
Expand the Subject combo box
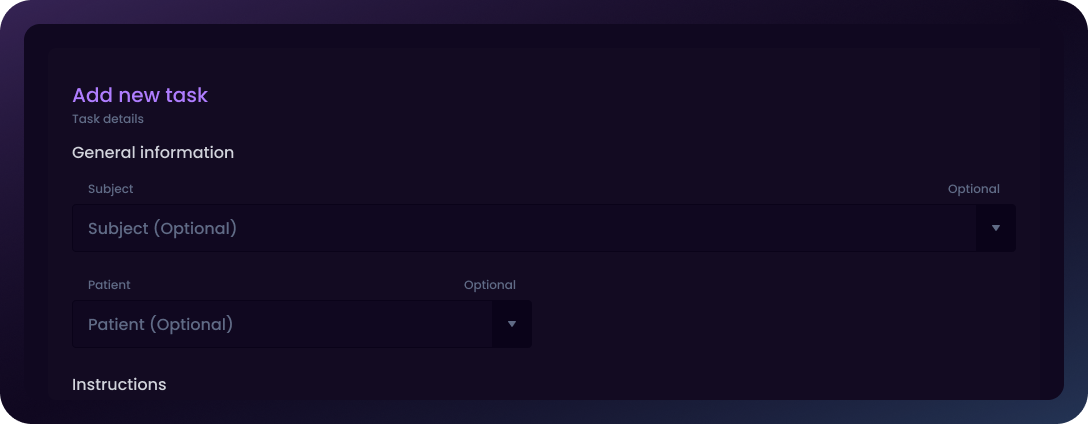click(995, 228)
